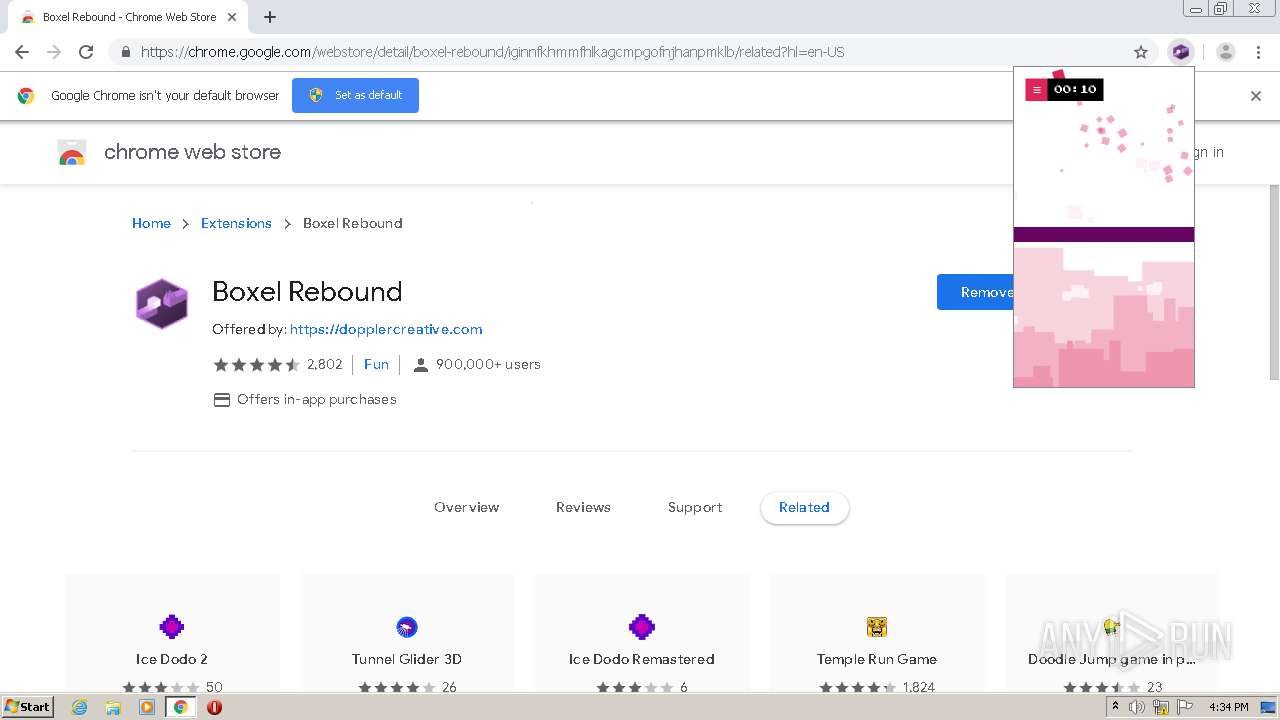
Task: Reload the page
Action: (86, 52)
